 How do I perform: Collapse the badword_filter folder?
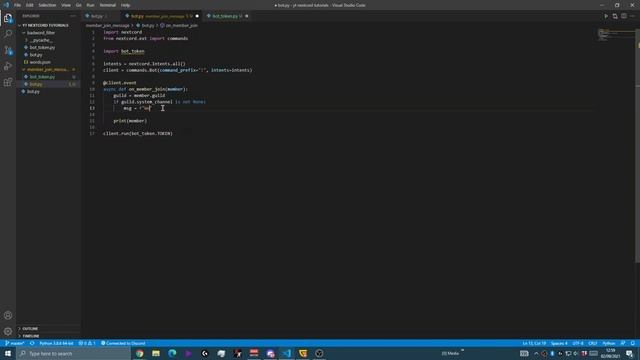41,33
